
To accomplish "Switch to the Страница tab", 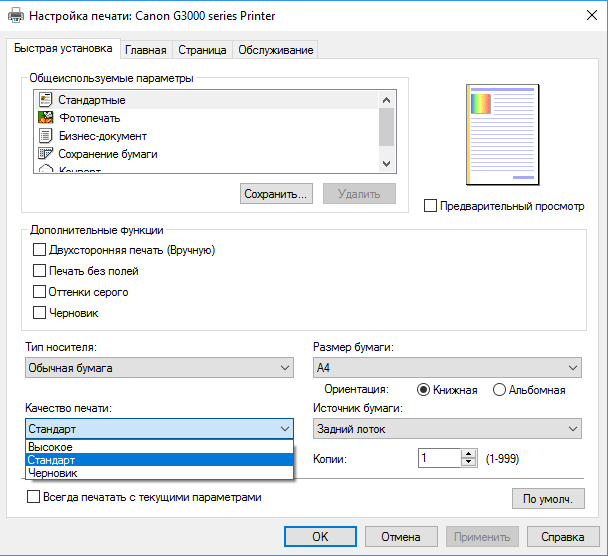I will [202, 50].
